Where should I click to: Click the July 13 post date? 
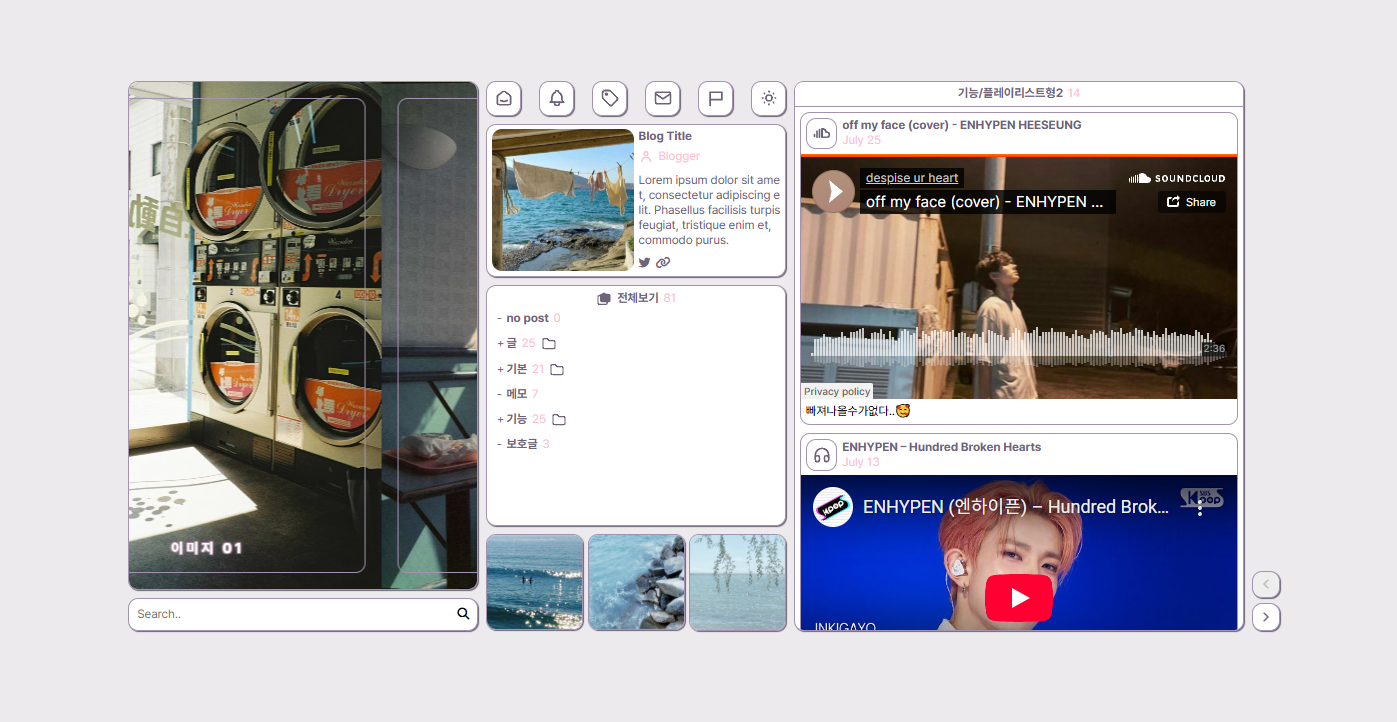(x=861, y=462)
